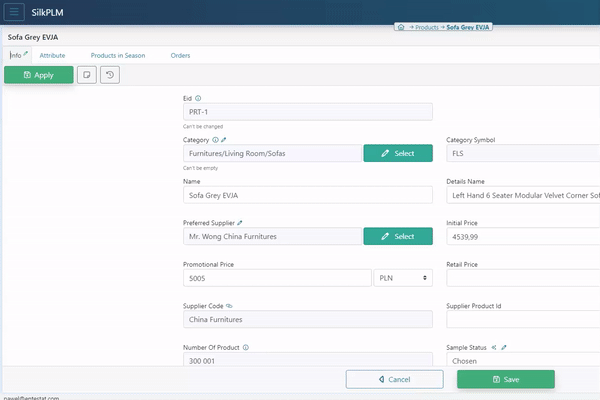Click Select button for Category
This screenshot has width=600, height=400.
[397, 153]
